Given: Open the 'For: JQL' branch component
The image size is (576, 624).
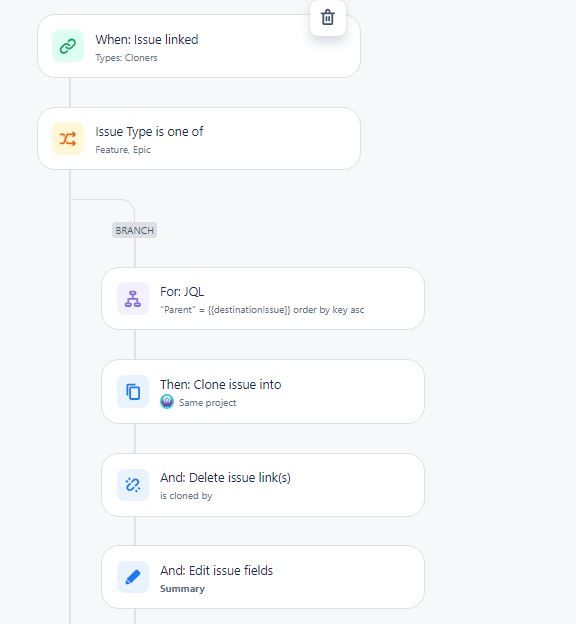Looking at the screenshot, I should coord(263,298).
